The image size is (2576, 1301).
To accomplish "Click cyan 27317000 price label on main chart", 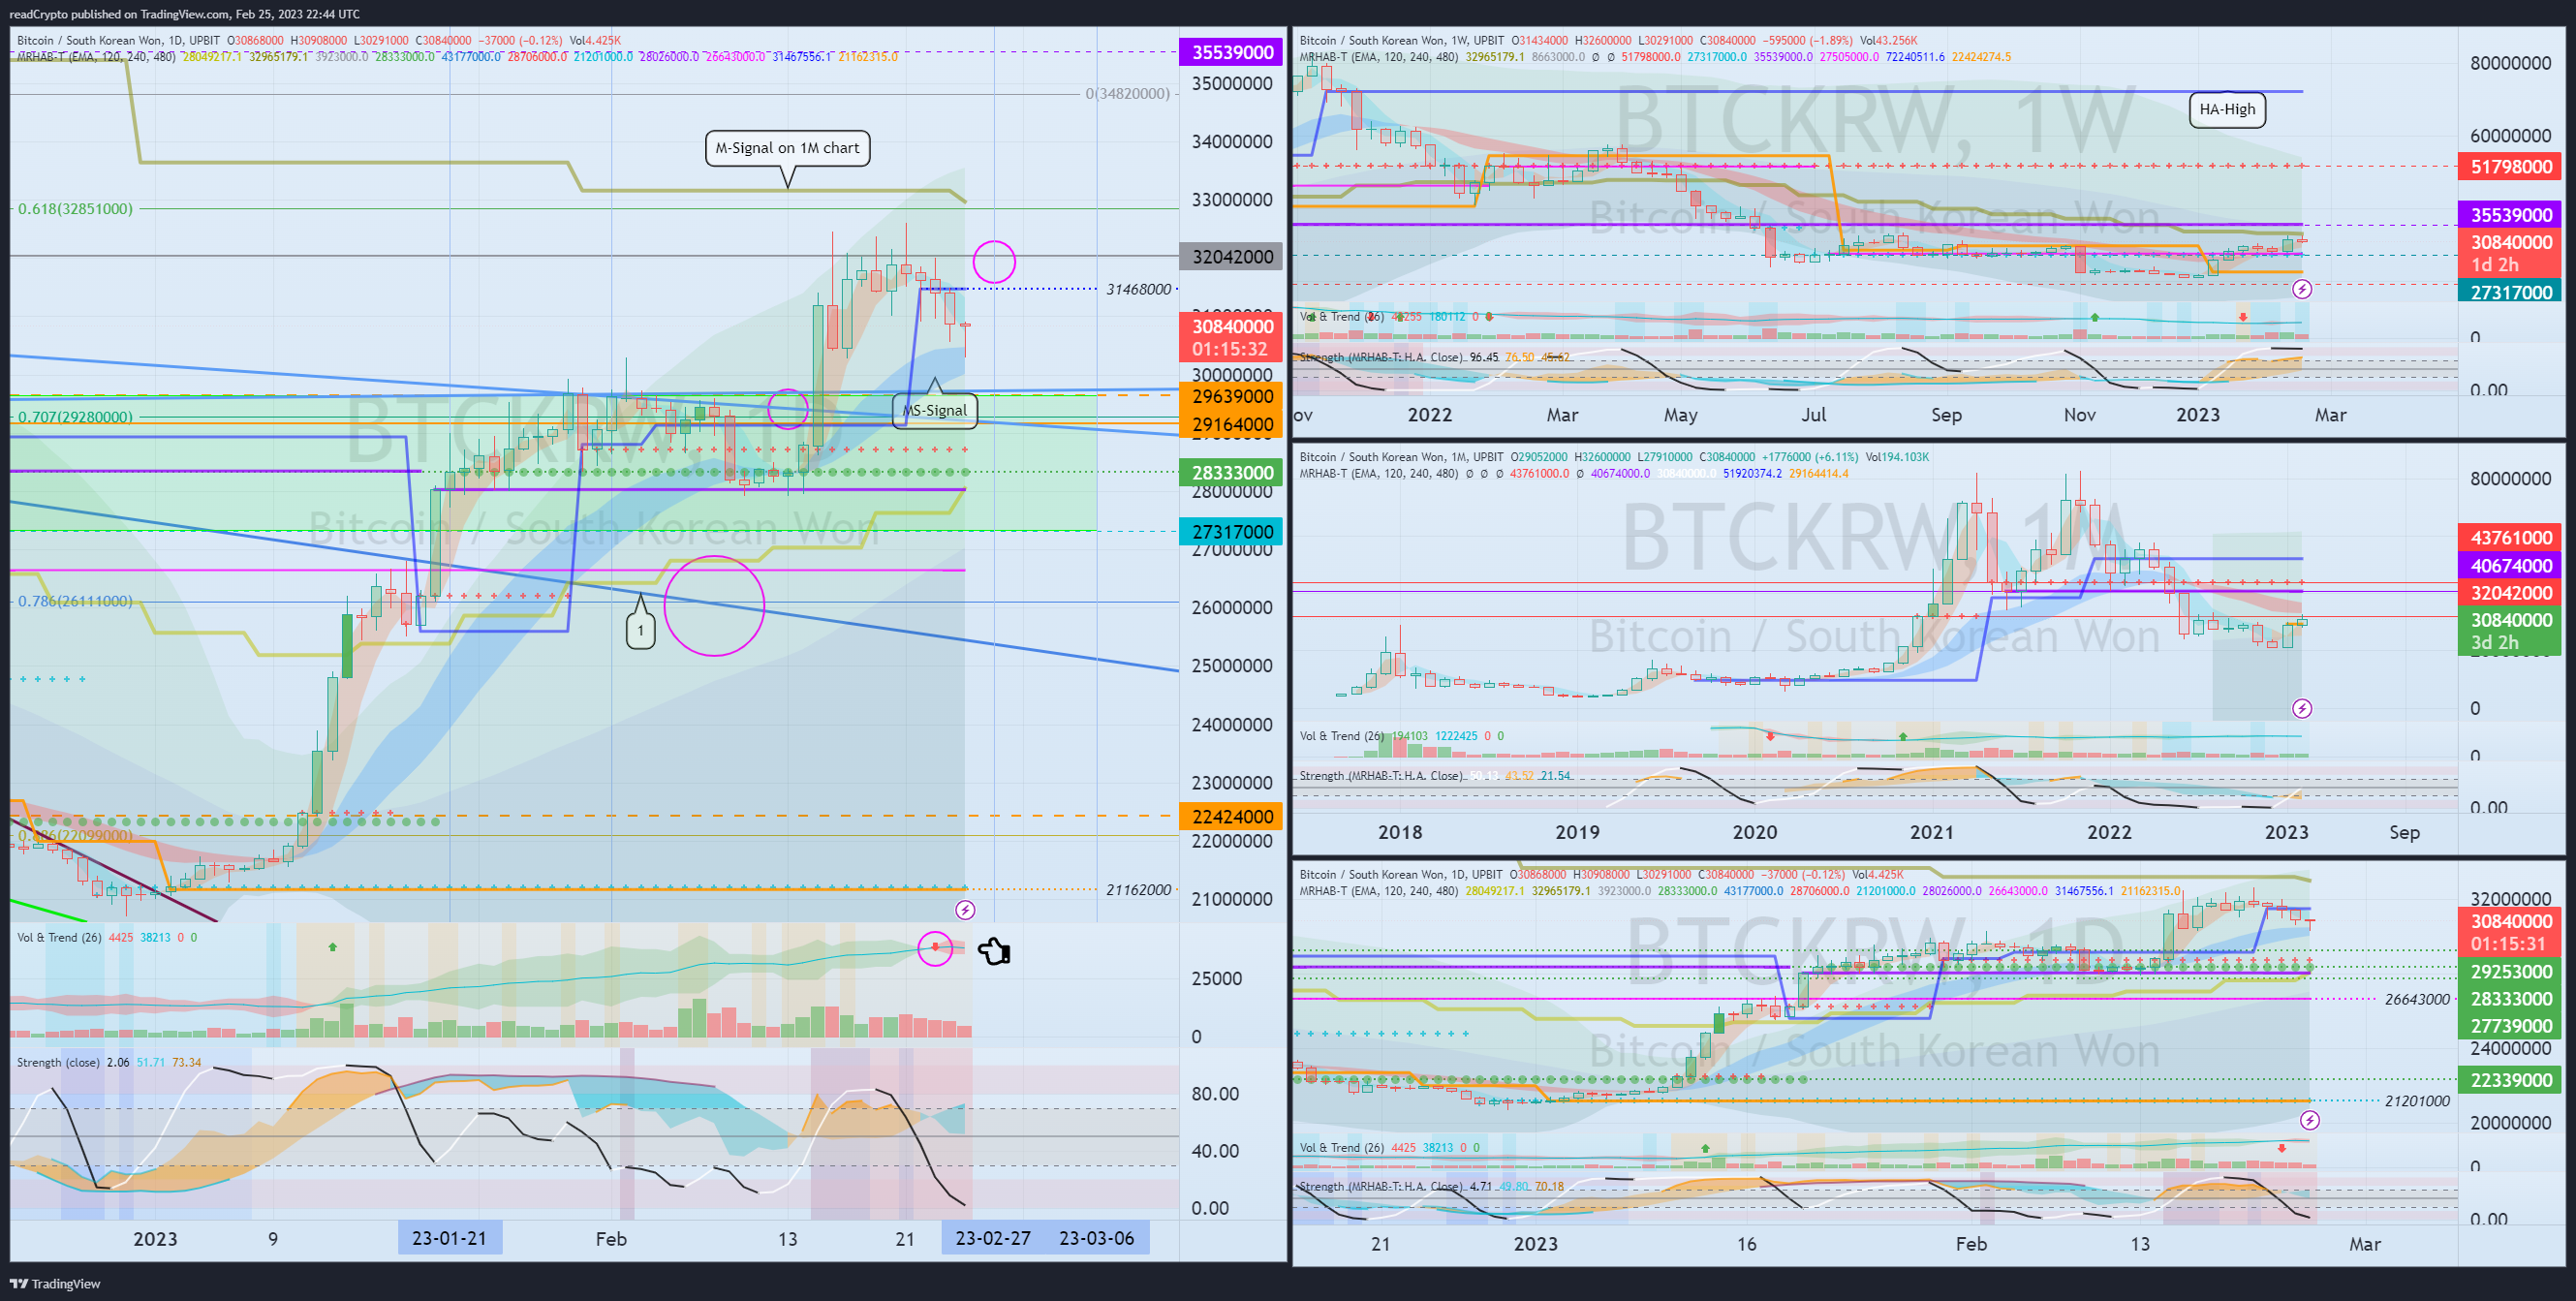I will (1232, 531).
